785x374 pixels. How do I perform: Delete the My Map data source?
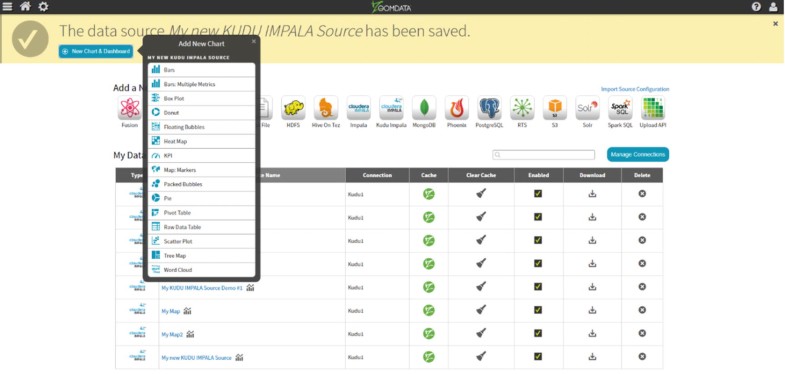point(642,310)
